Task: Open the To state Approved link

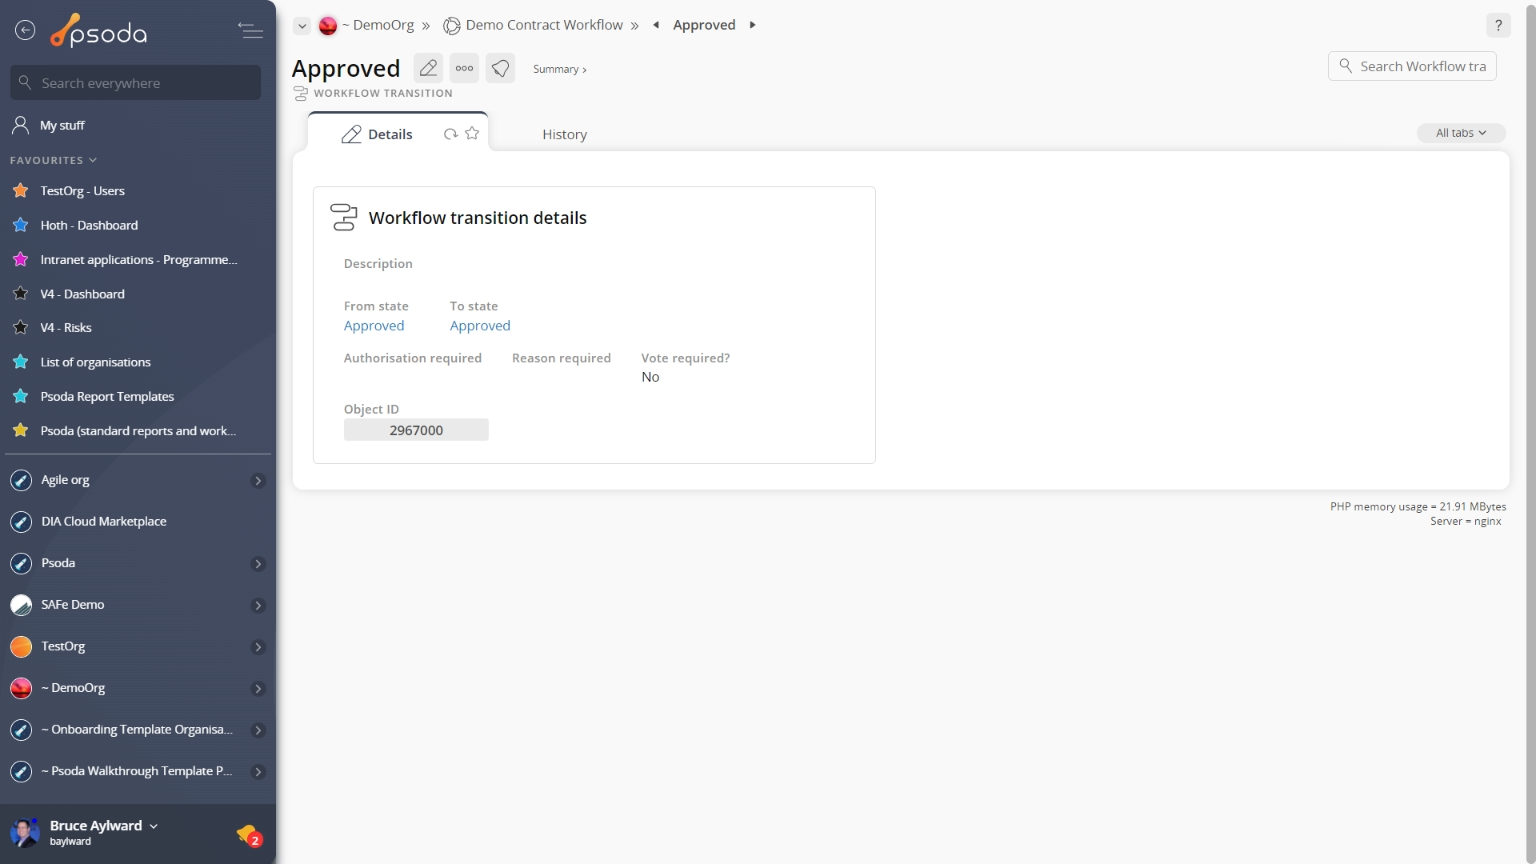Action: coord(480,326)
